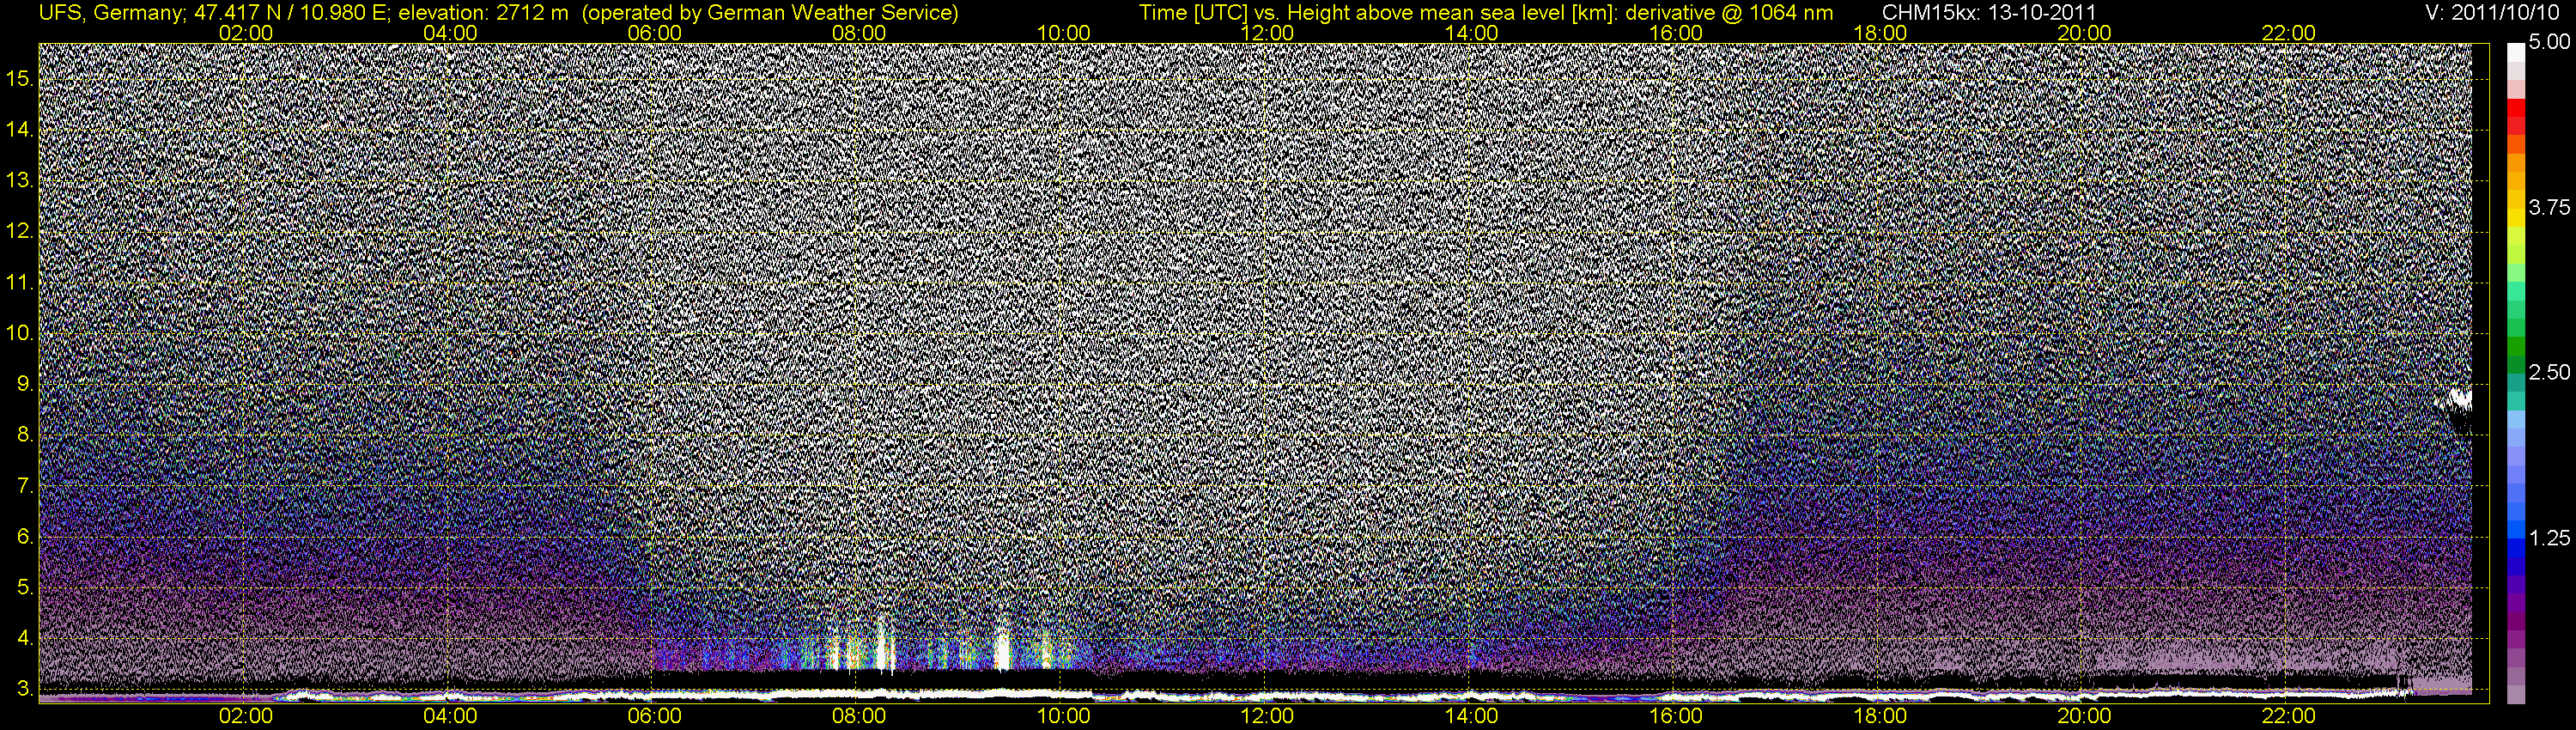Pick the bright green band of the color scale
Viewport: 2576px width, 730px height.
[2515, 272]
